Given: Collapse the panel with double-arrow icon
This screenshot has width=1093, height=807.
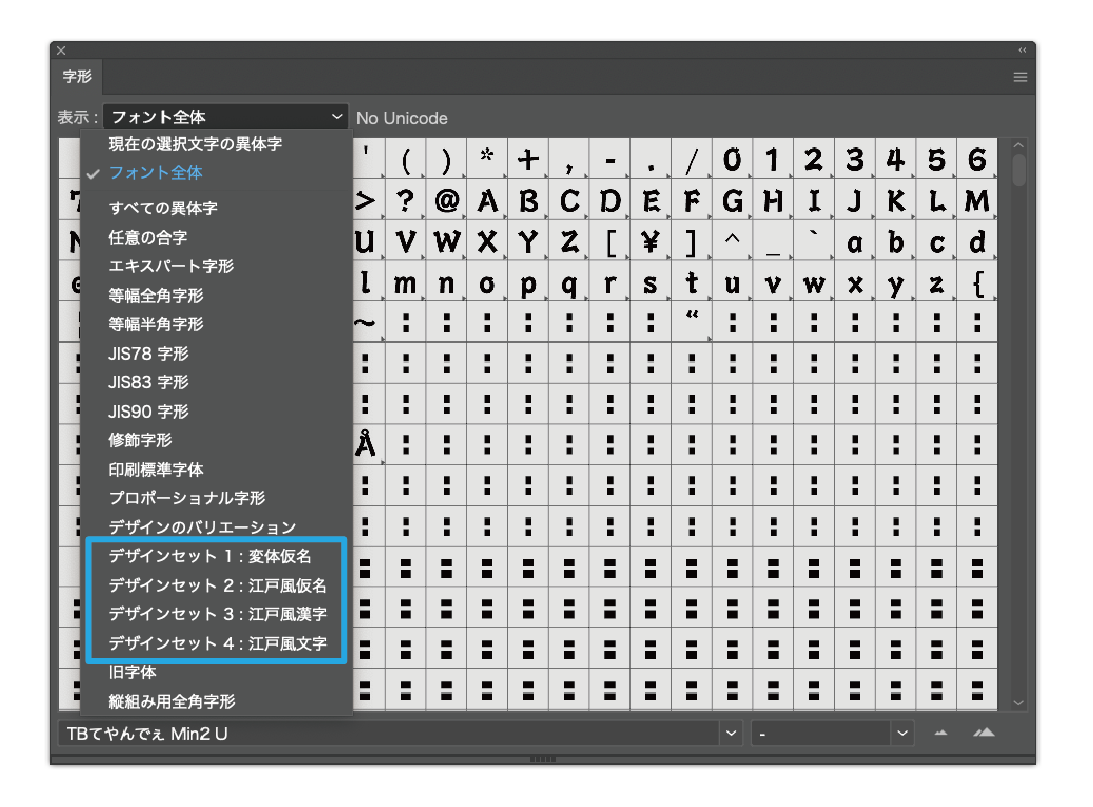Looking at the screenshot, I should click(1022, 50).
